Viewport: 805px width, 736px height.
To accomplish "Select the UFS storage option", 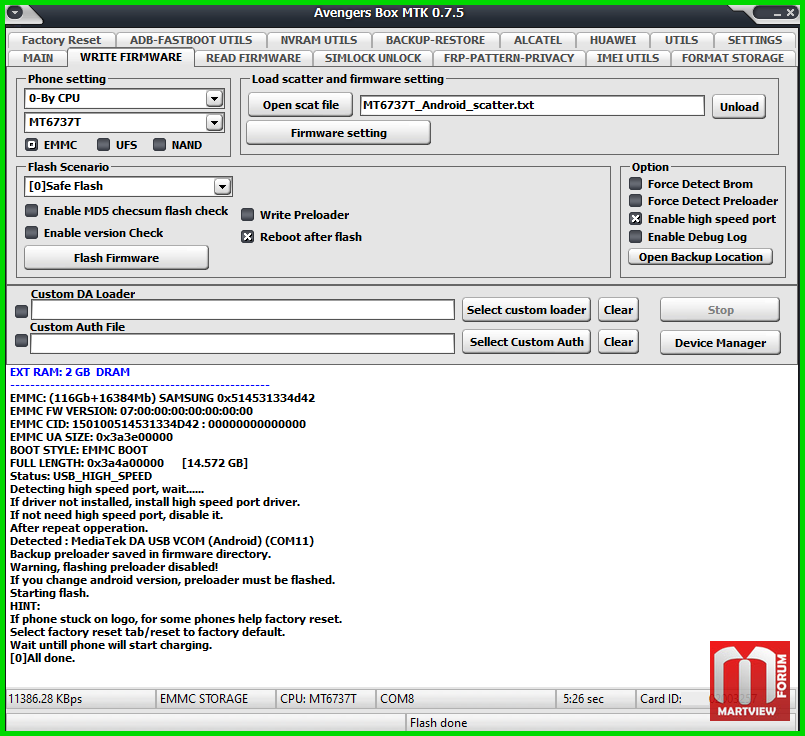I will [103, 145].
